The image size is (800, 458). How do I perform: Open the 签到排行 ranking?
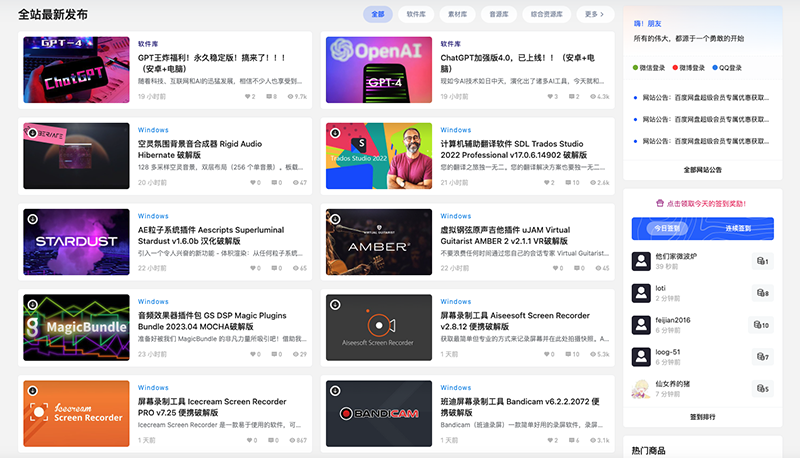[703, 417]
